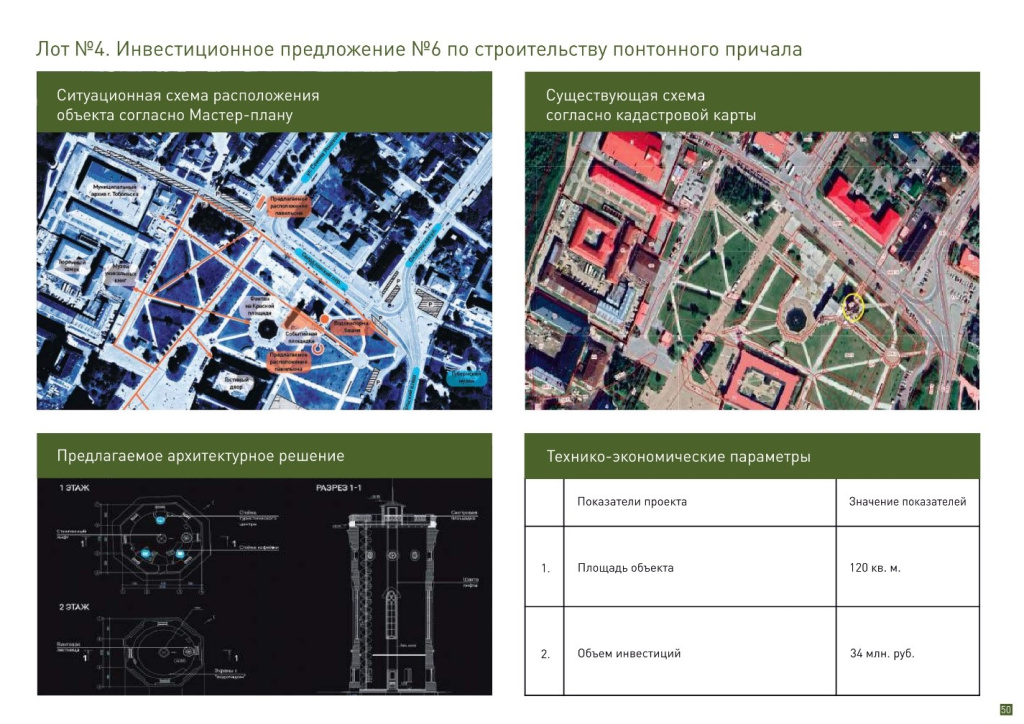This screenshot has height=724, width=1024.
Task: Click the header 'Технико-экономические параметры'
Action: tap(678, 456)
